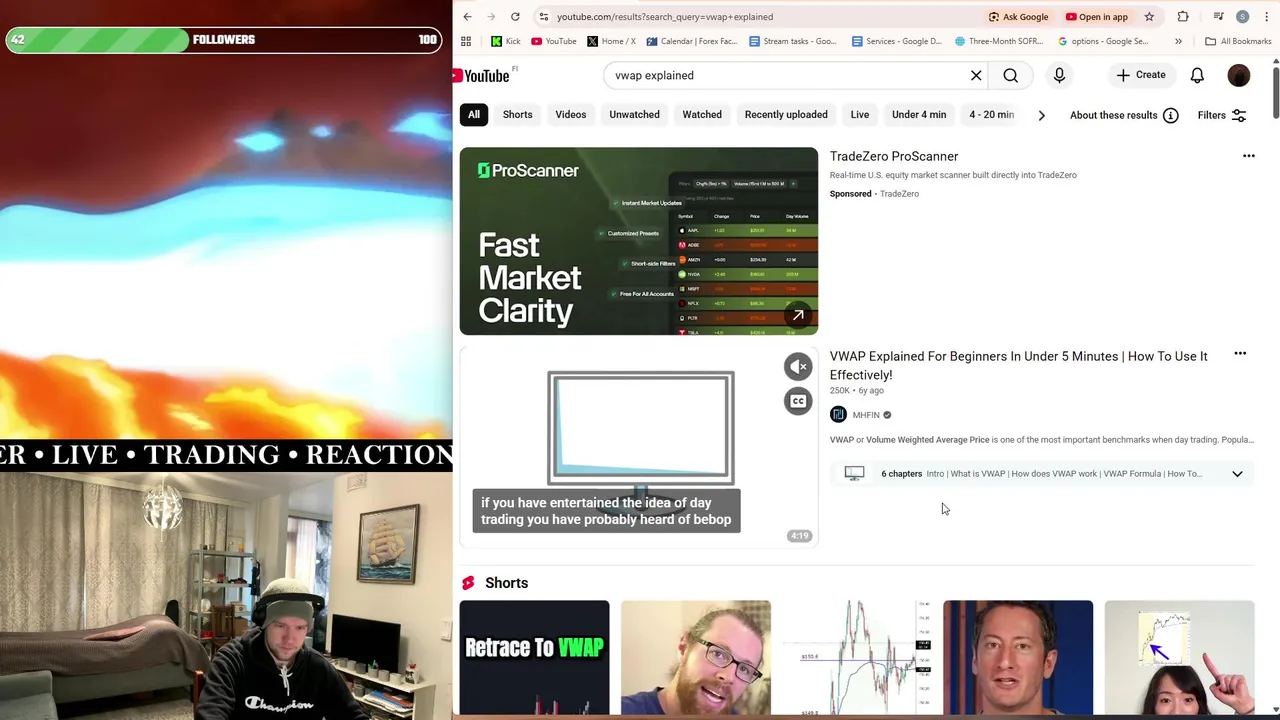This screenshot has width=1280, height=720.
Task: Open the short with the pointing woman
Action: [x=1180, y=658]
